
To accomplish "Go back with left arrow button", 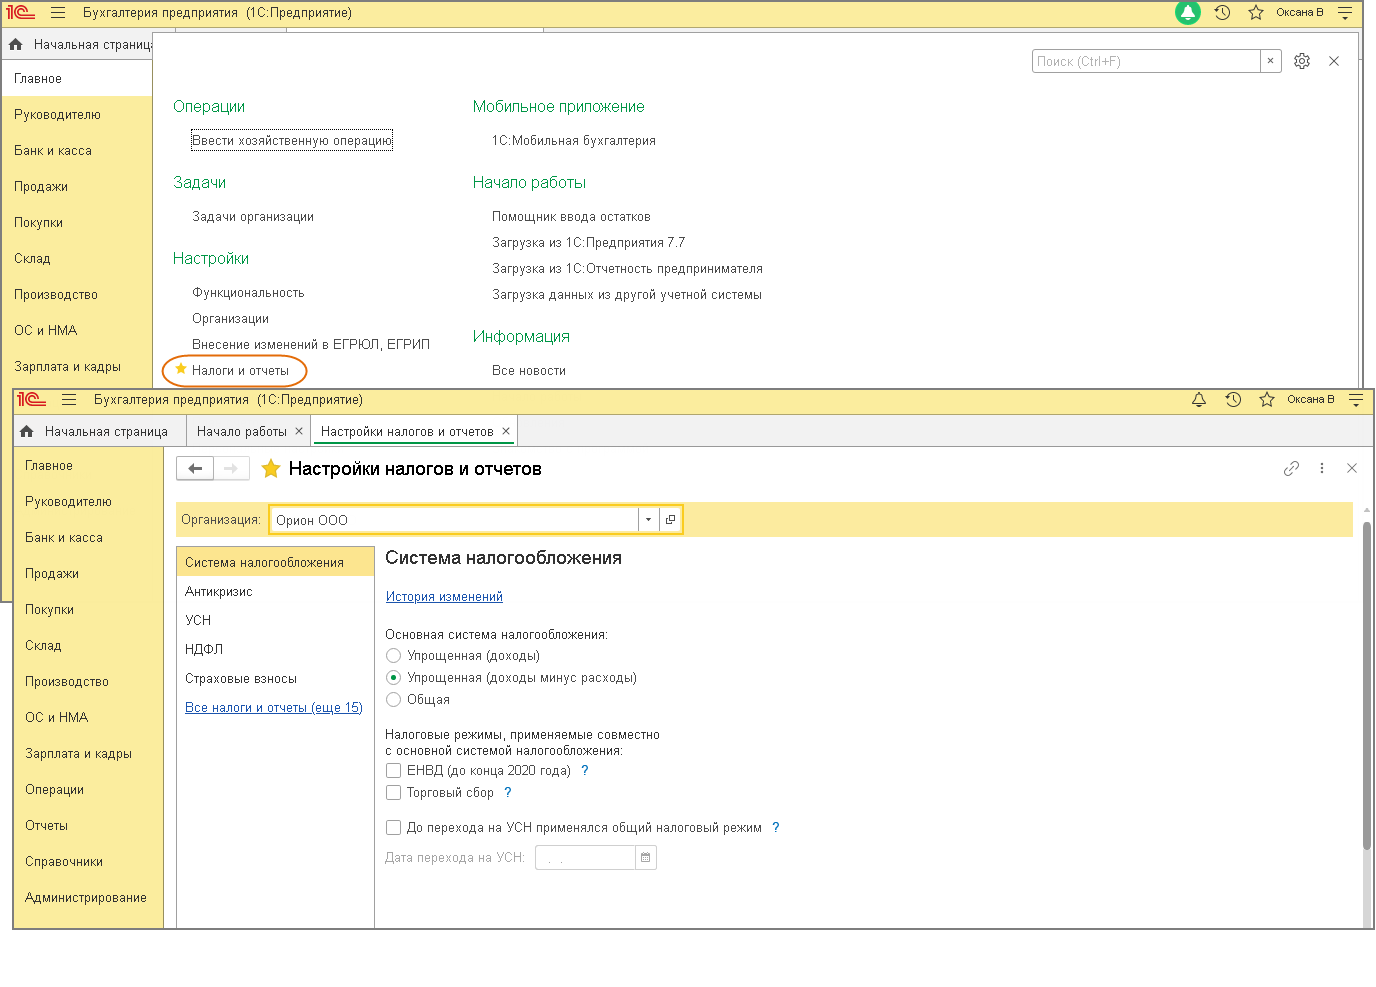I will [x=195, y=468].
